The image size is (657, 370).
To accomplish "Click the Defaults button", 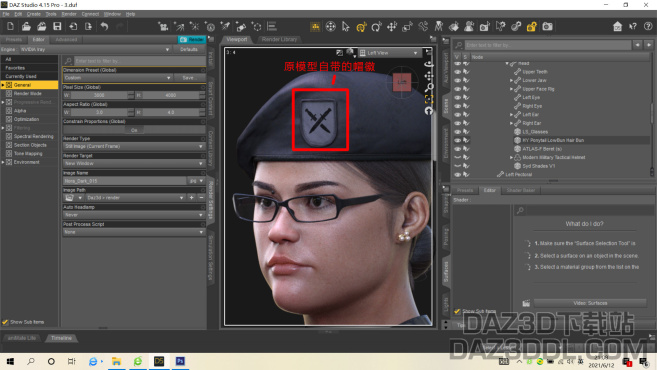I will pos(189,49).
